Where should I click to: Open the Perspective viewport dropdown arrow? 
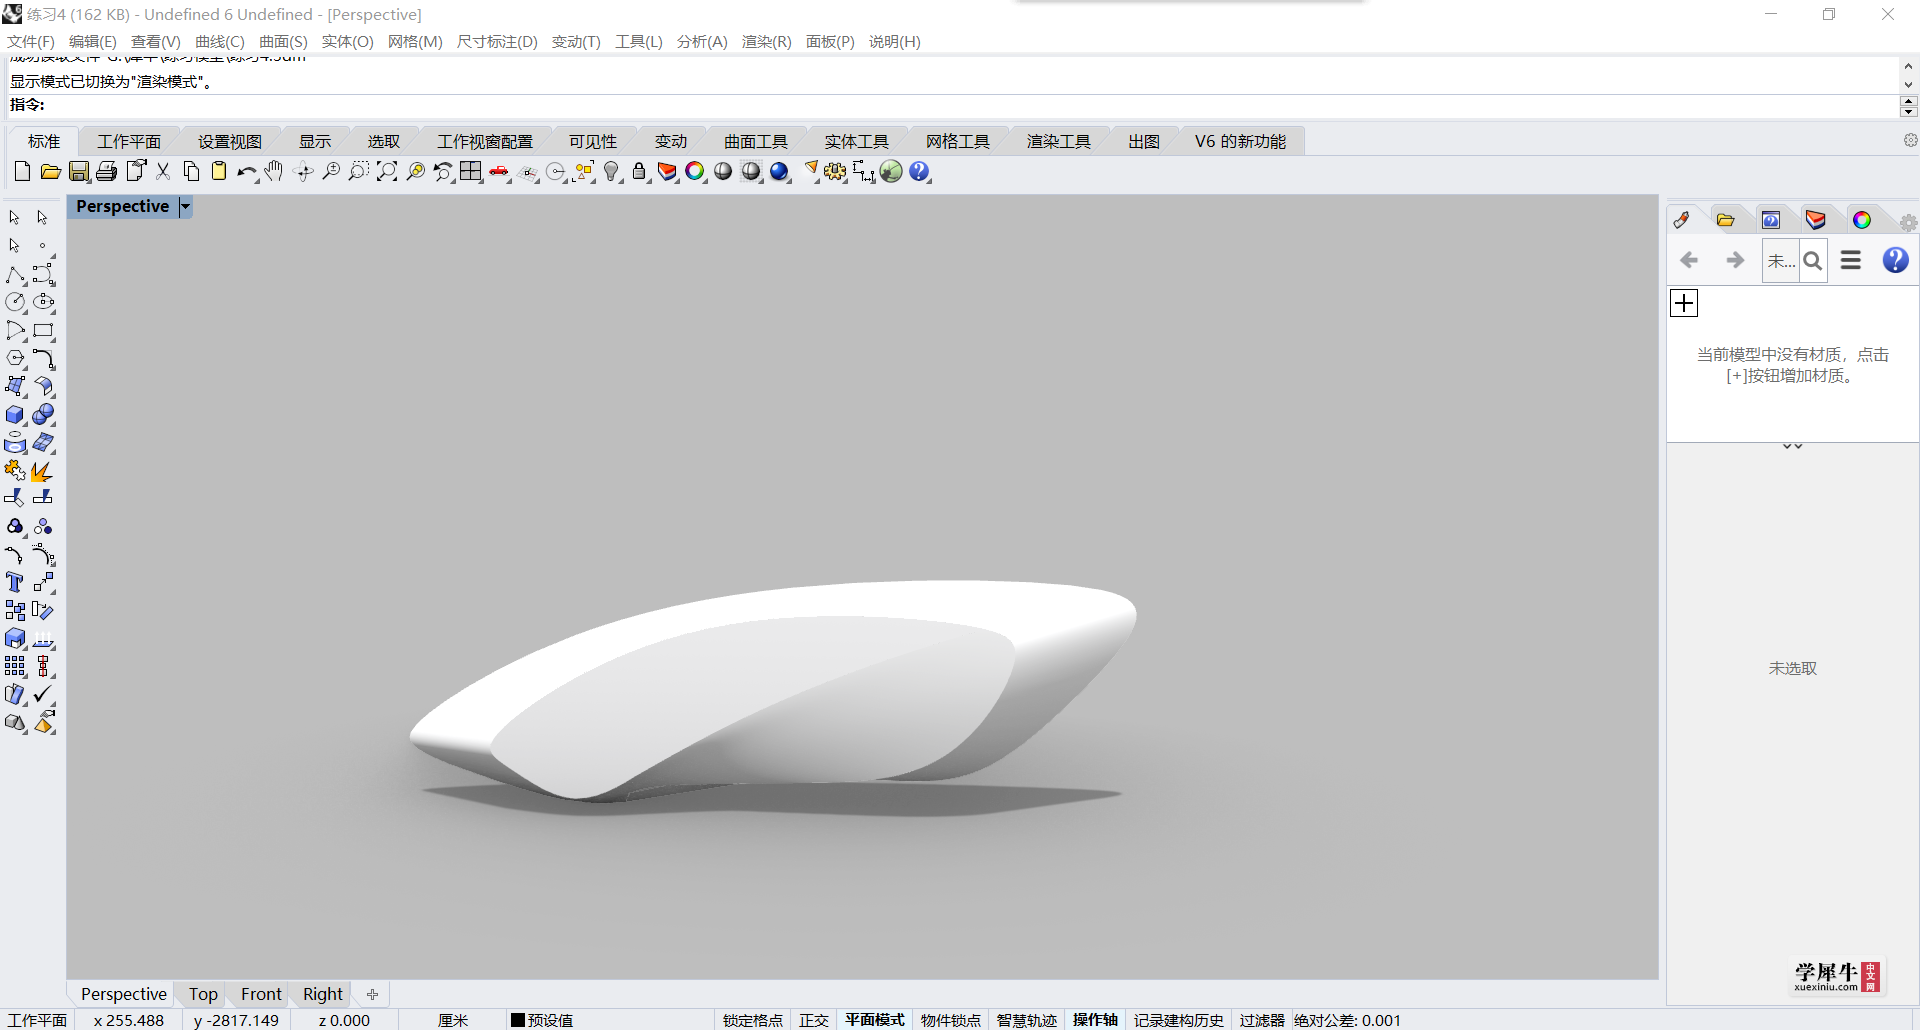tap(185, 207)
